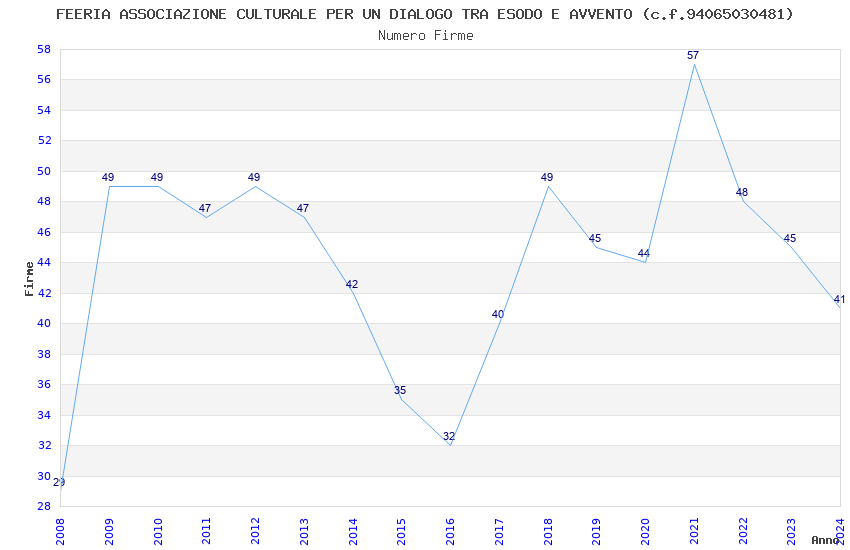Click the y-axis value 56

[44, 80]
